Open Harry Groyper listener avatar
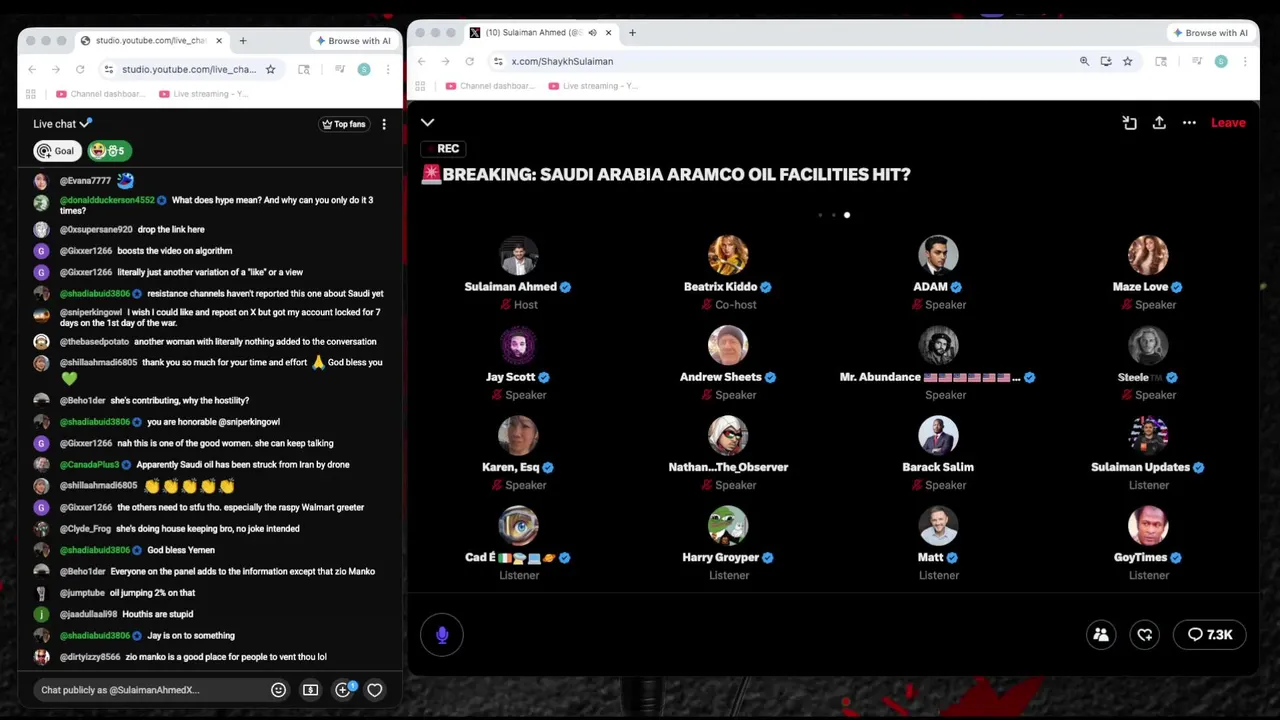Image resolution: width=1280 pixels, height=720 pixels. (728, 525)
